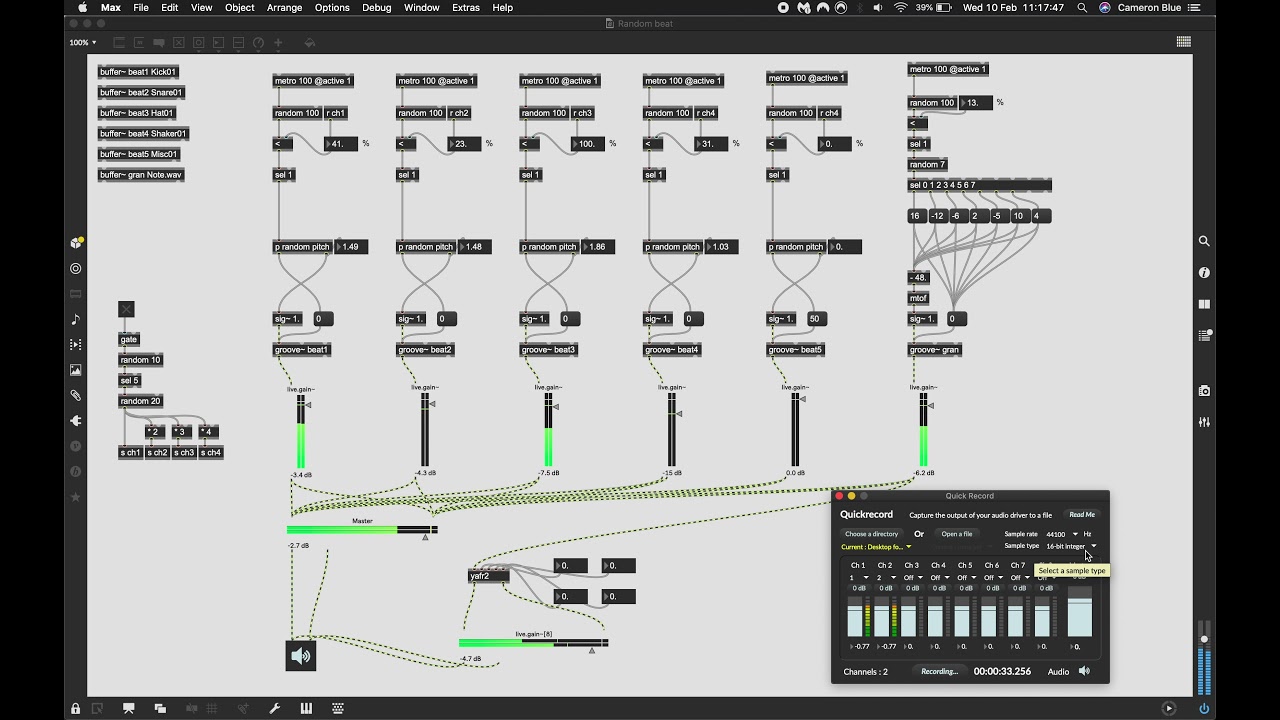
Task: Click the live.gain~ slider under groove~ beat1
Action: point(300,430)
